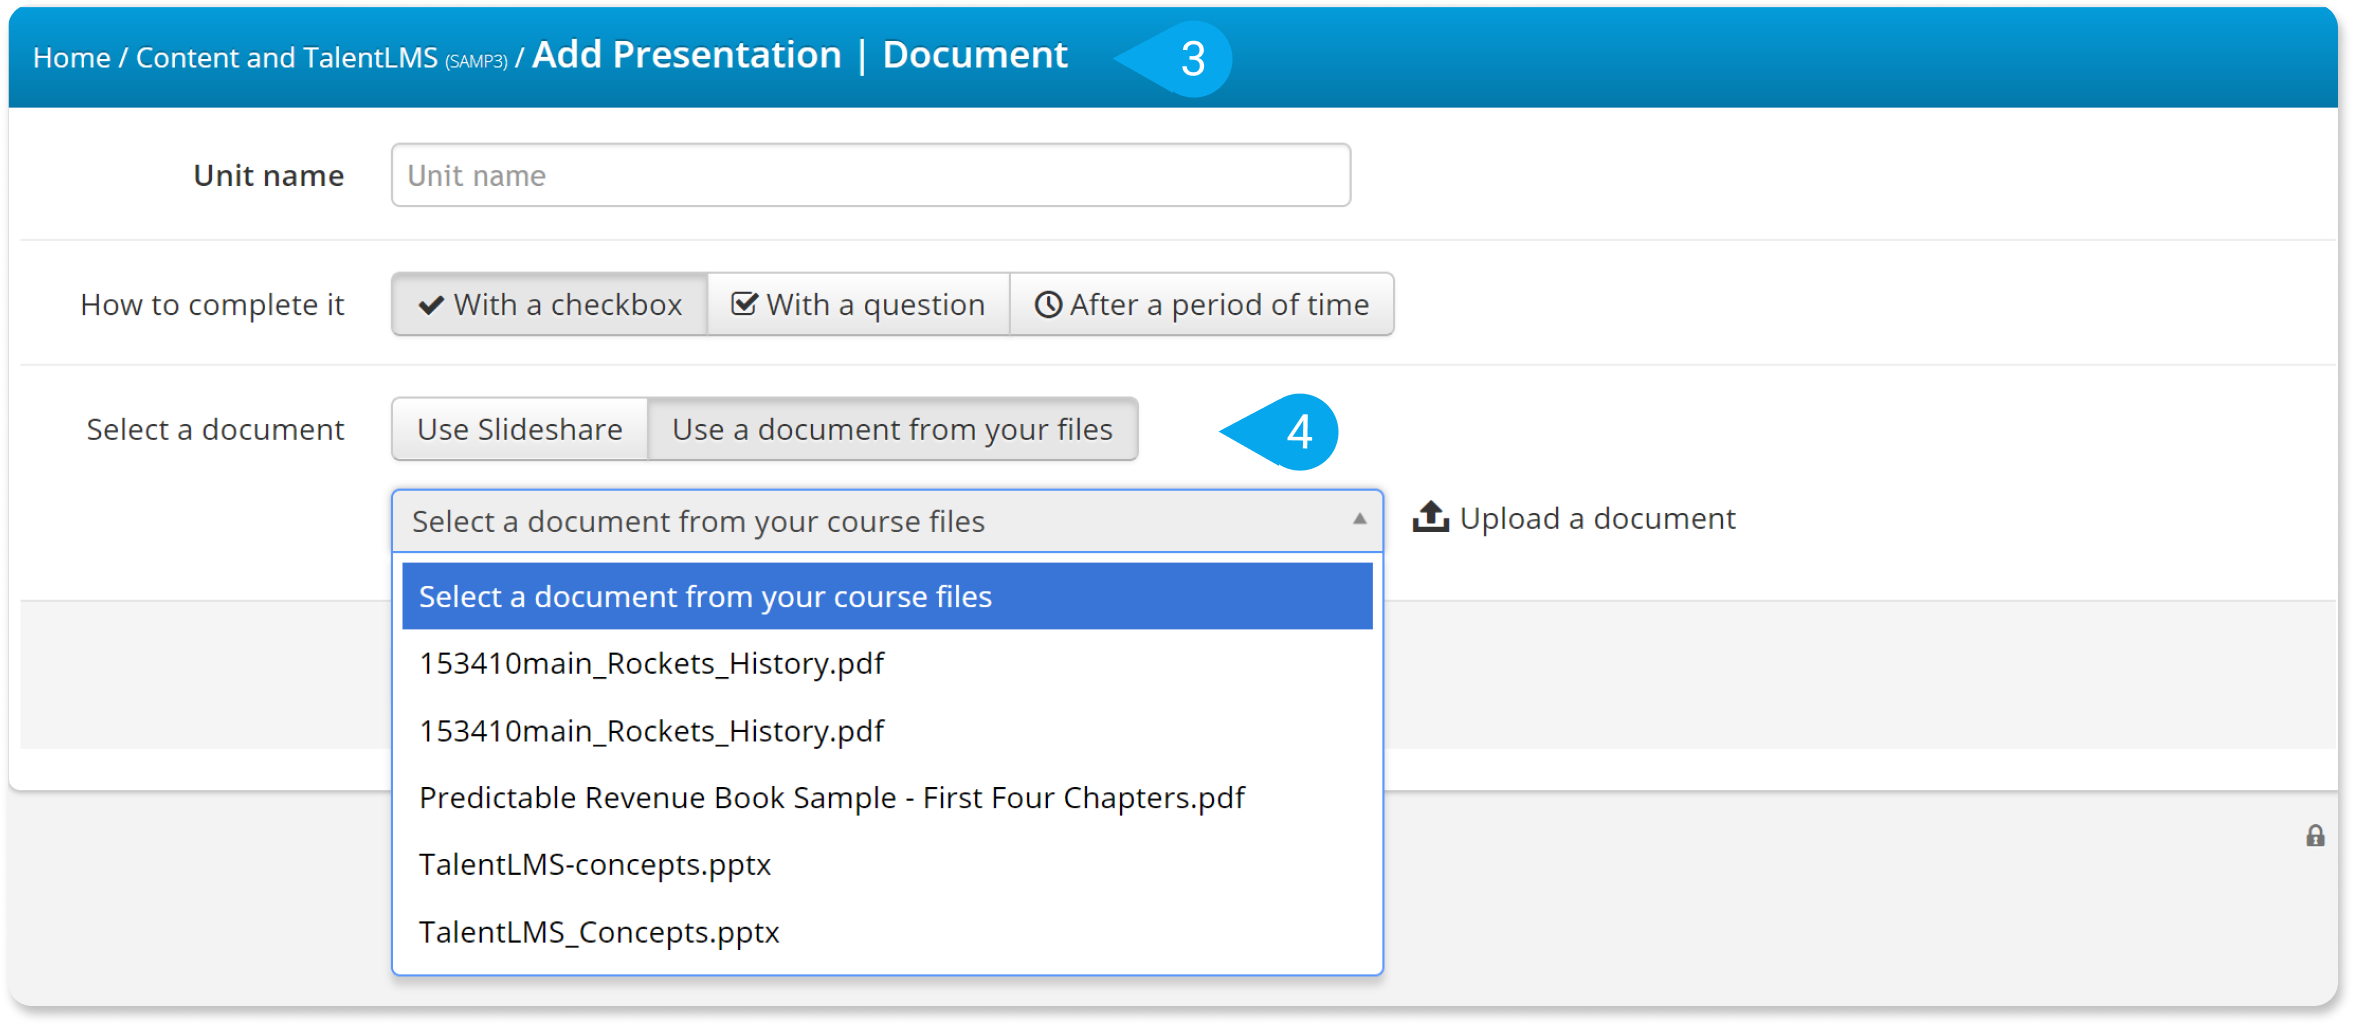Go to Home breadcrumb link
Image resolution: width=2354 pixels, height=1026 pixels.
click(x=71, y=58)
